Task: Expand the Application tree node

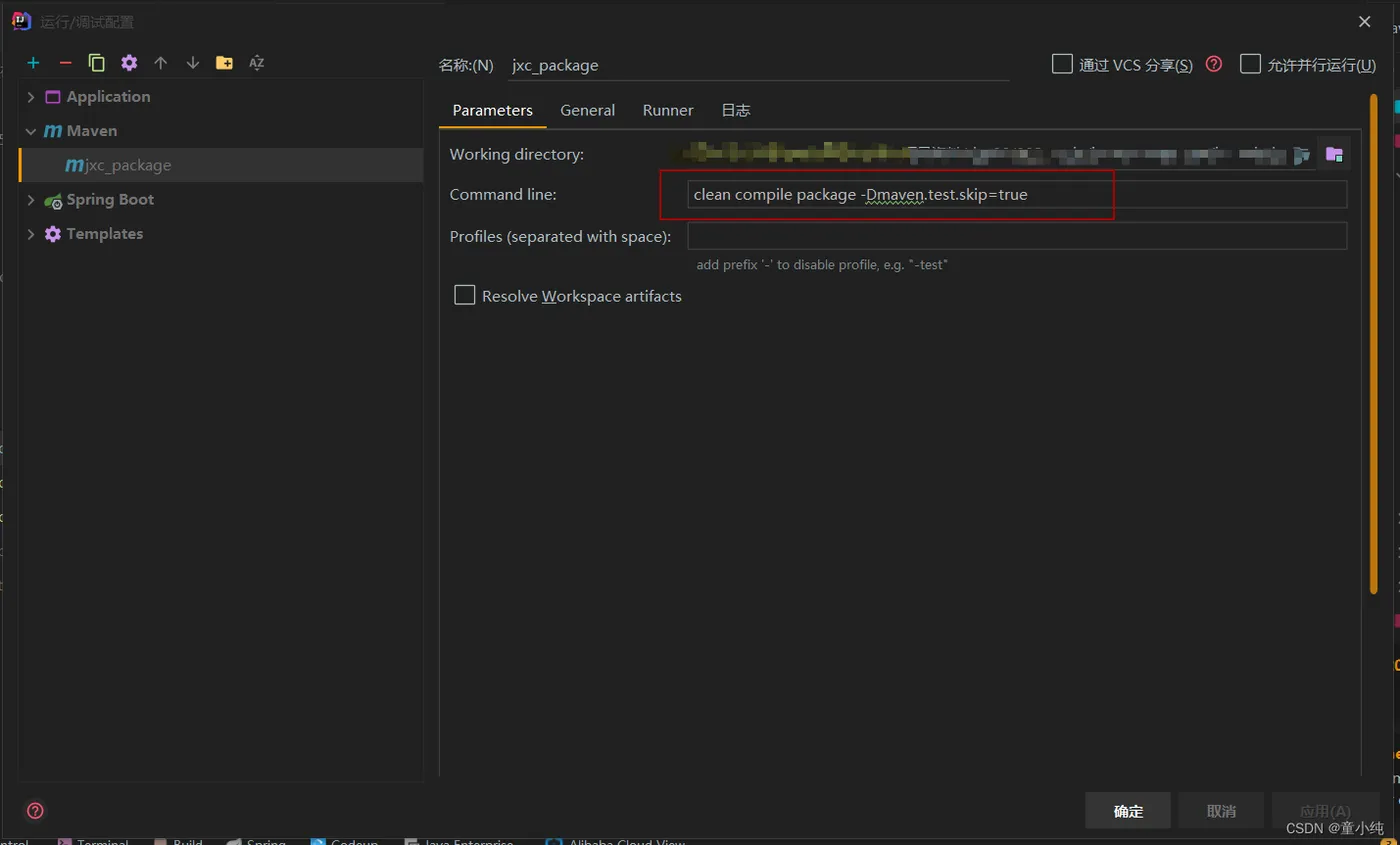Action: pos(31,97)
